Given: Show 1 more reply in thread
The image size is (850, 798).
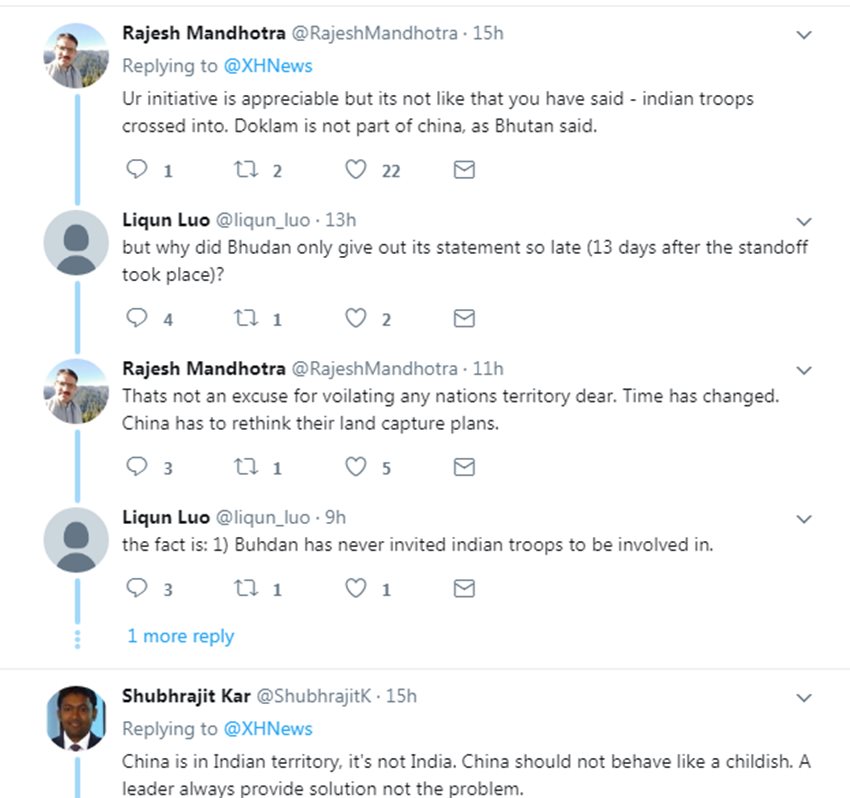Looking at the screenshot, I should 180,636.
